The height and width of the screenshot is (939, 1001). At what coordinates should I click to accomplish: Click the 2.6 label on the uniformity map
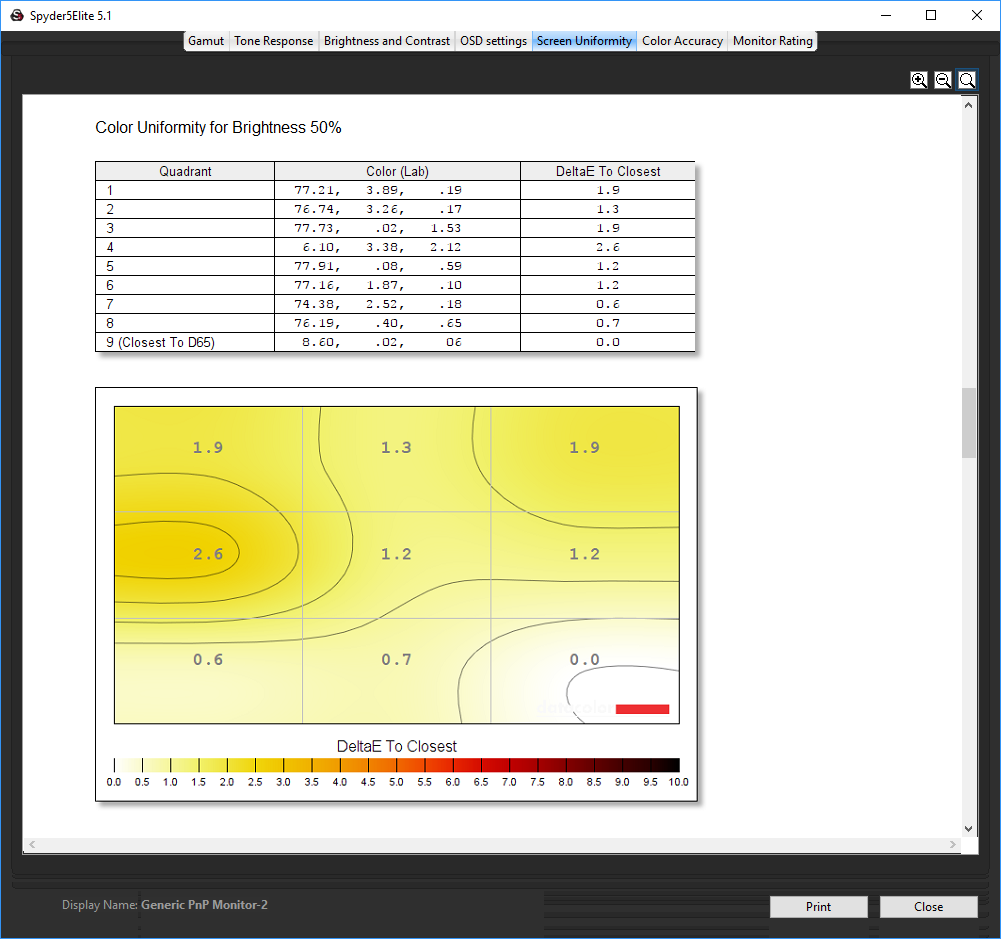click(x=208, y=554)
